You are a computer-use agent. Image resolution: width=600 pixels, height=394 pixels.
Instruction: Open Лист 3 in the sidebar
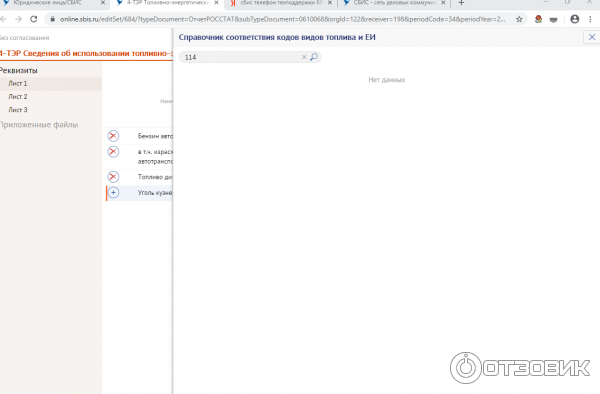[18, 110]
